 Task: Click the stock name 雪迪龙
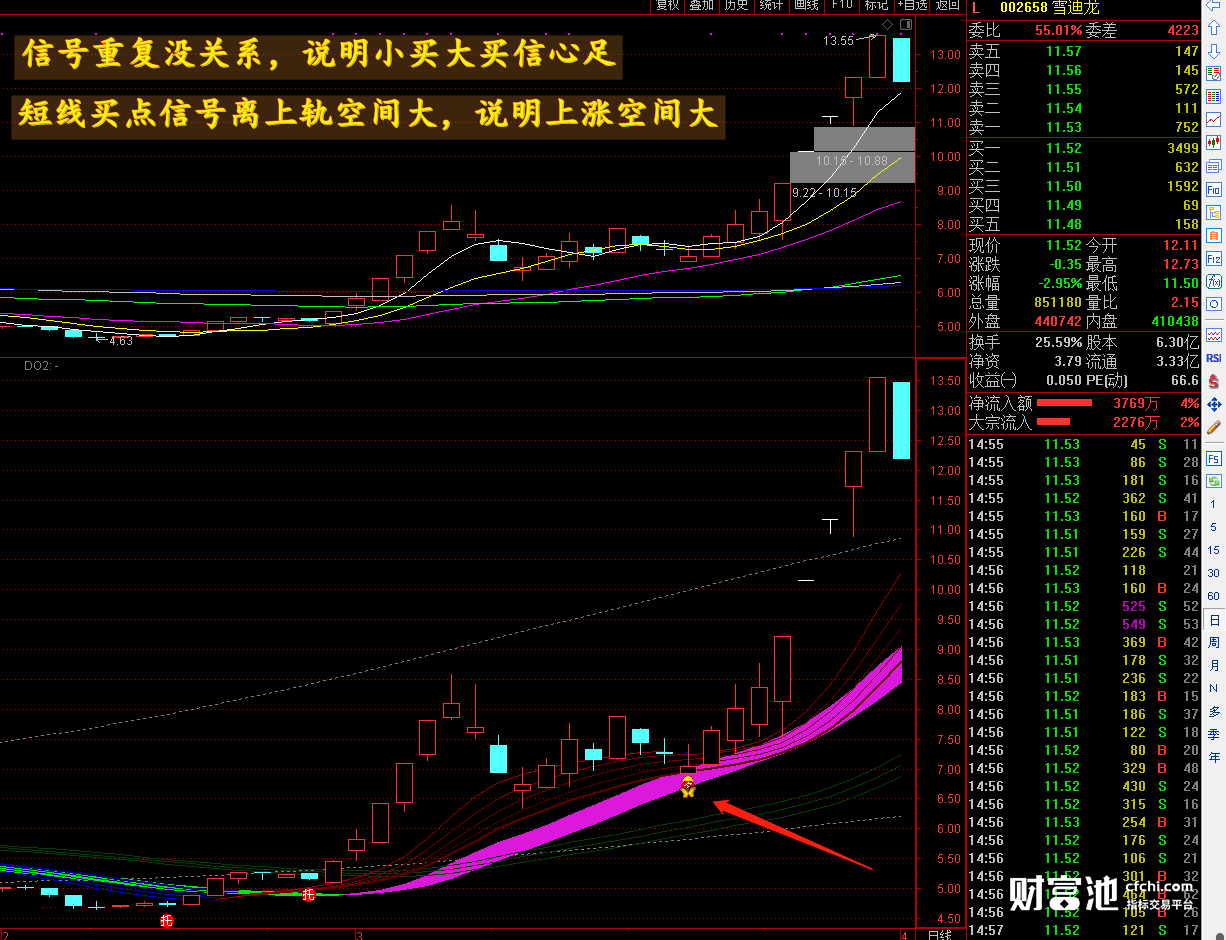pos(1075,8)
